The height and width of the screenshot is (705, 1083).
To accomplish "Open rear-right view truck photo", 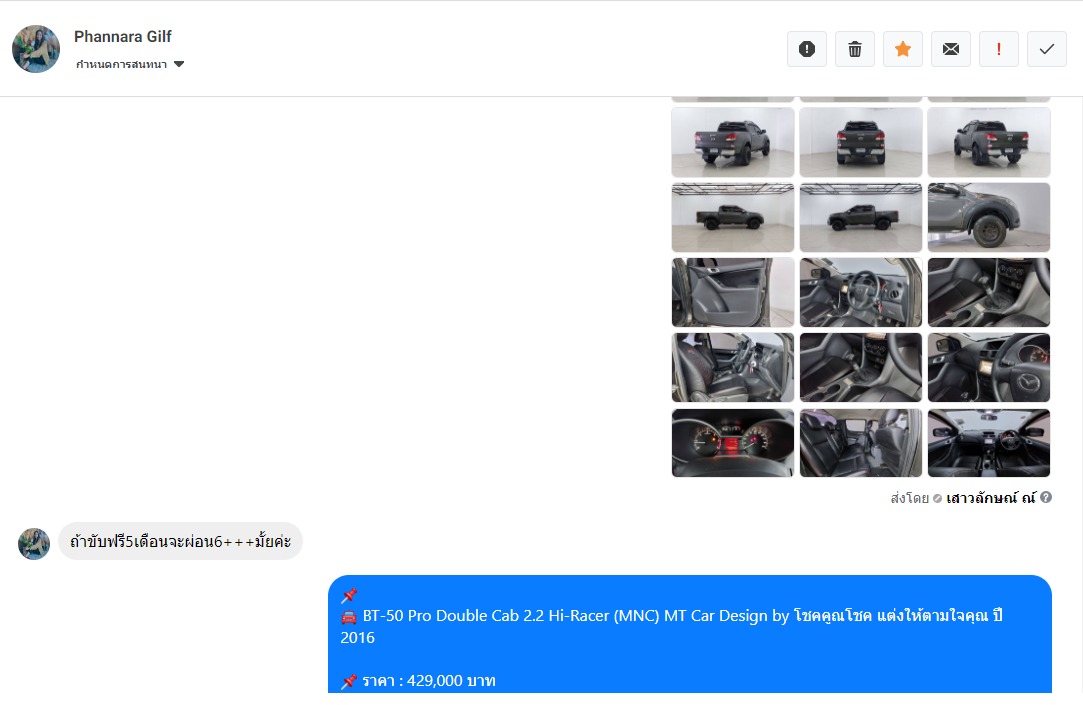I will (x=989, y=142).
